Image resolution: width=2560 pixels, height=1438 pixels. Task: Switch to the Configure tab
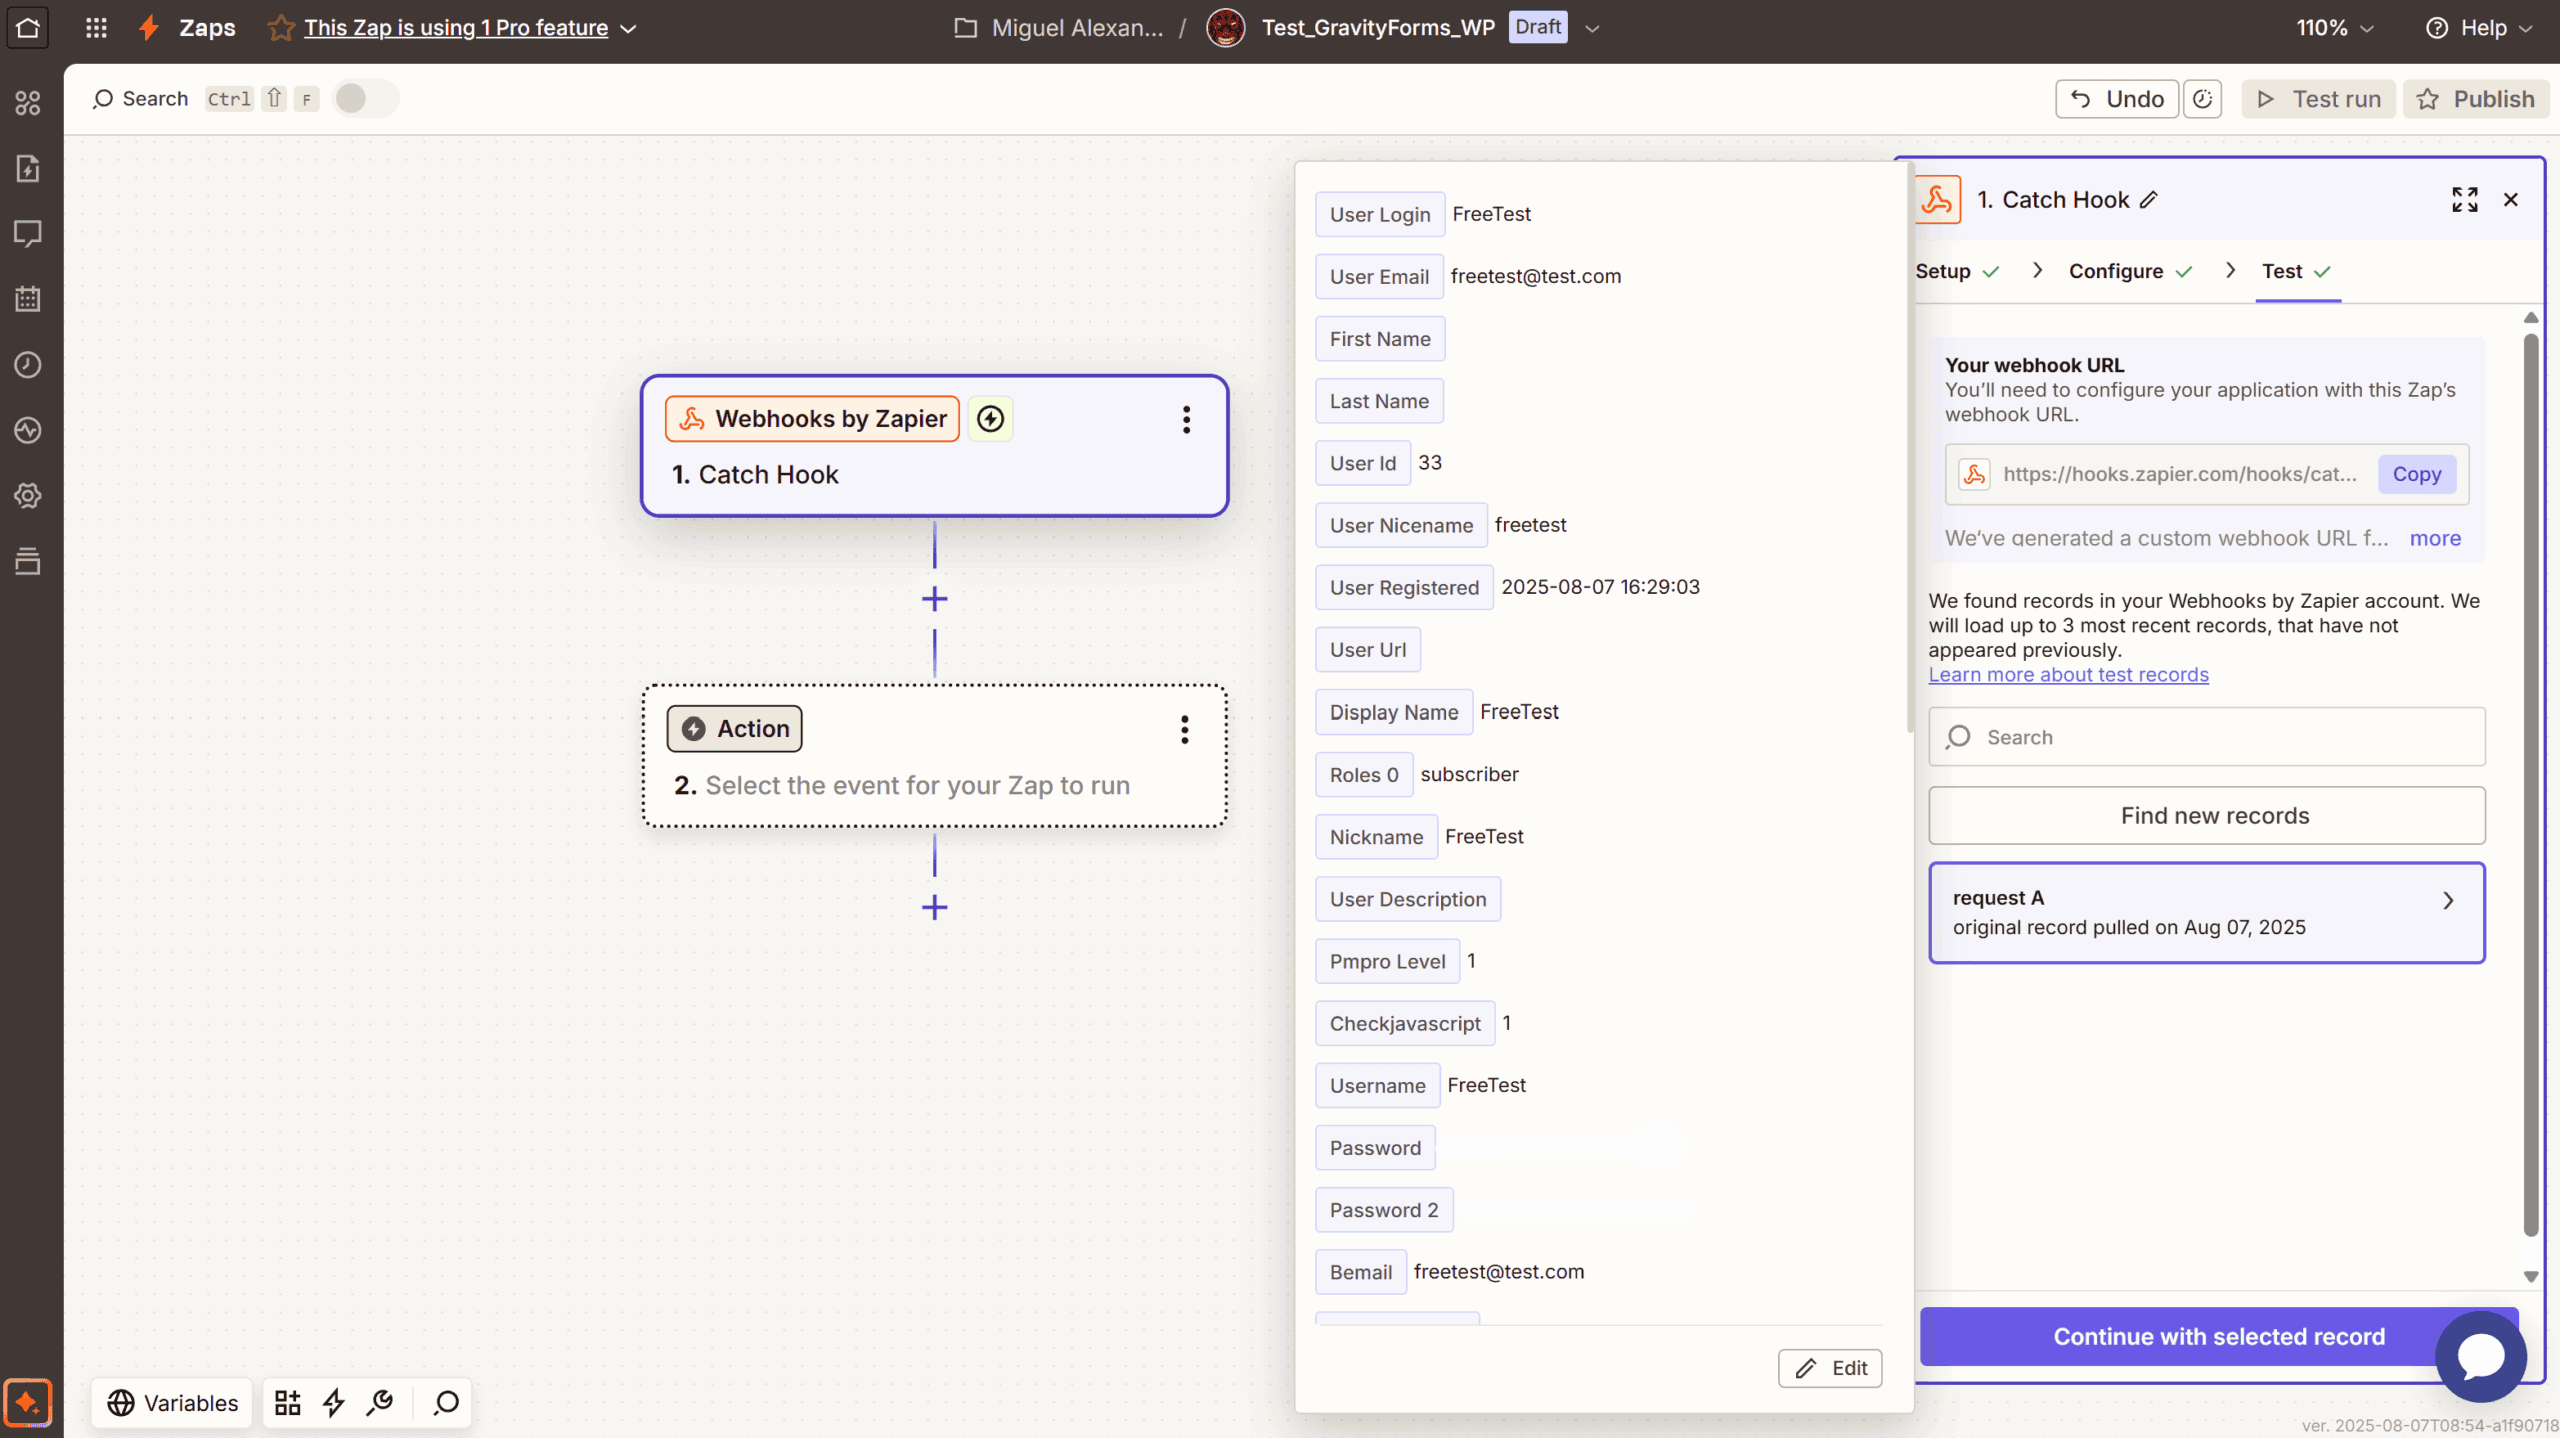point(2129,272)
